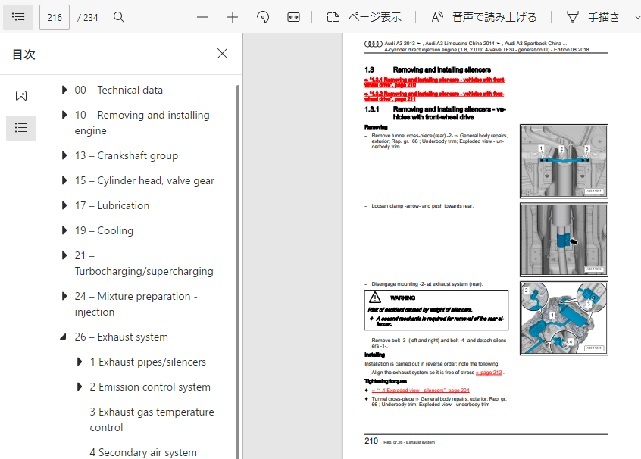Click the page number 210 in footer
641x459 pixels.
pos(371,441)
